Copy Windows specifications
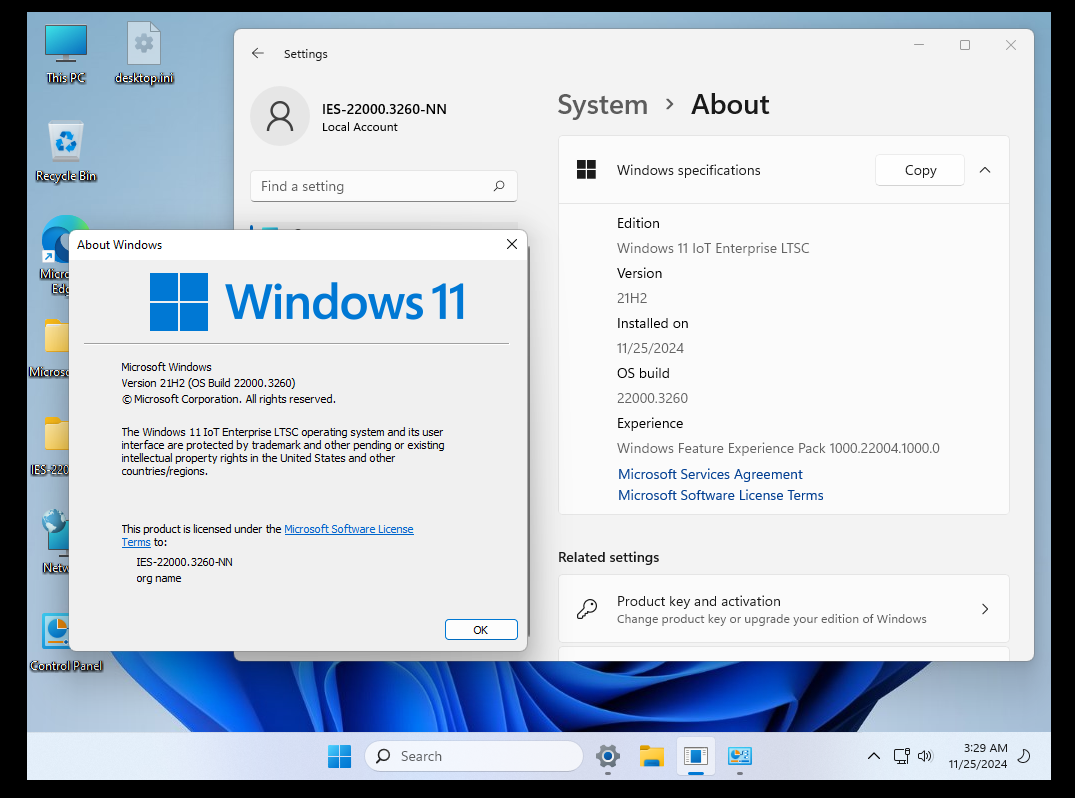This screenshot has width=1075, height=798. coord(919,170)
